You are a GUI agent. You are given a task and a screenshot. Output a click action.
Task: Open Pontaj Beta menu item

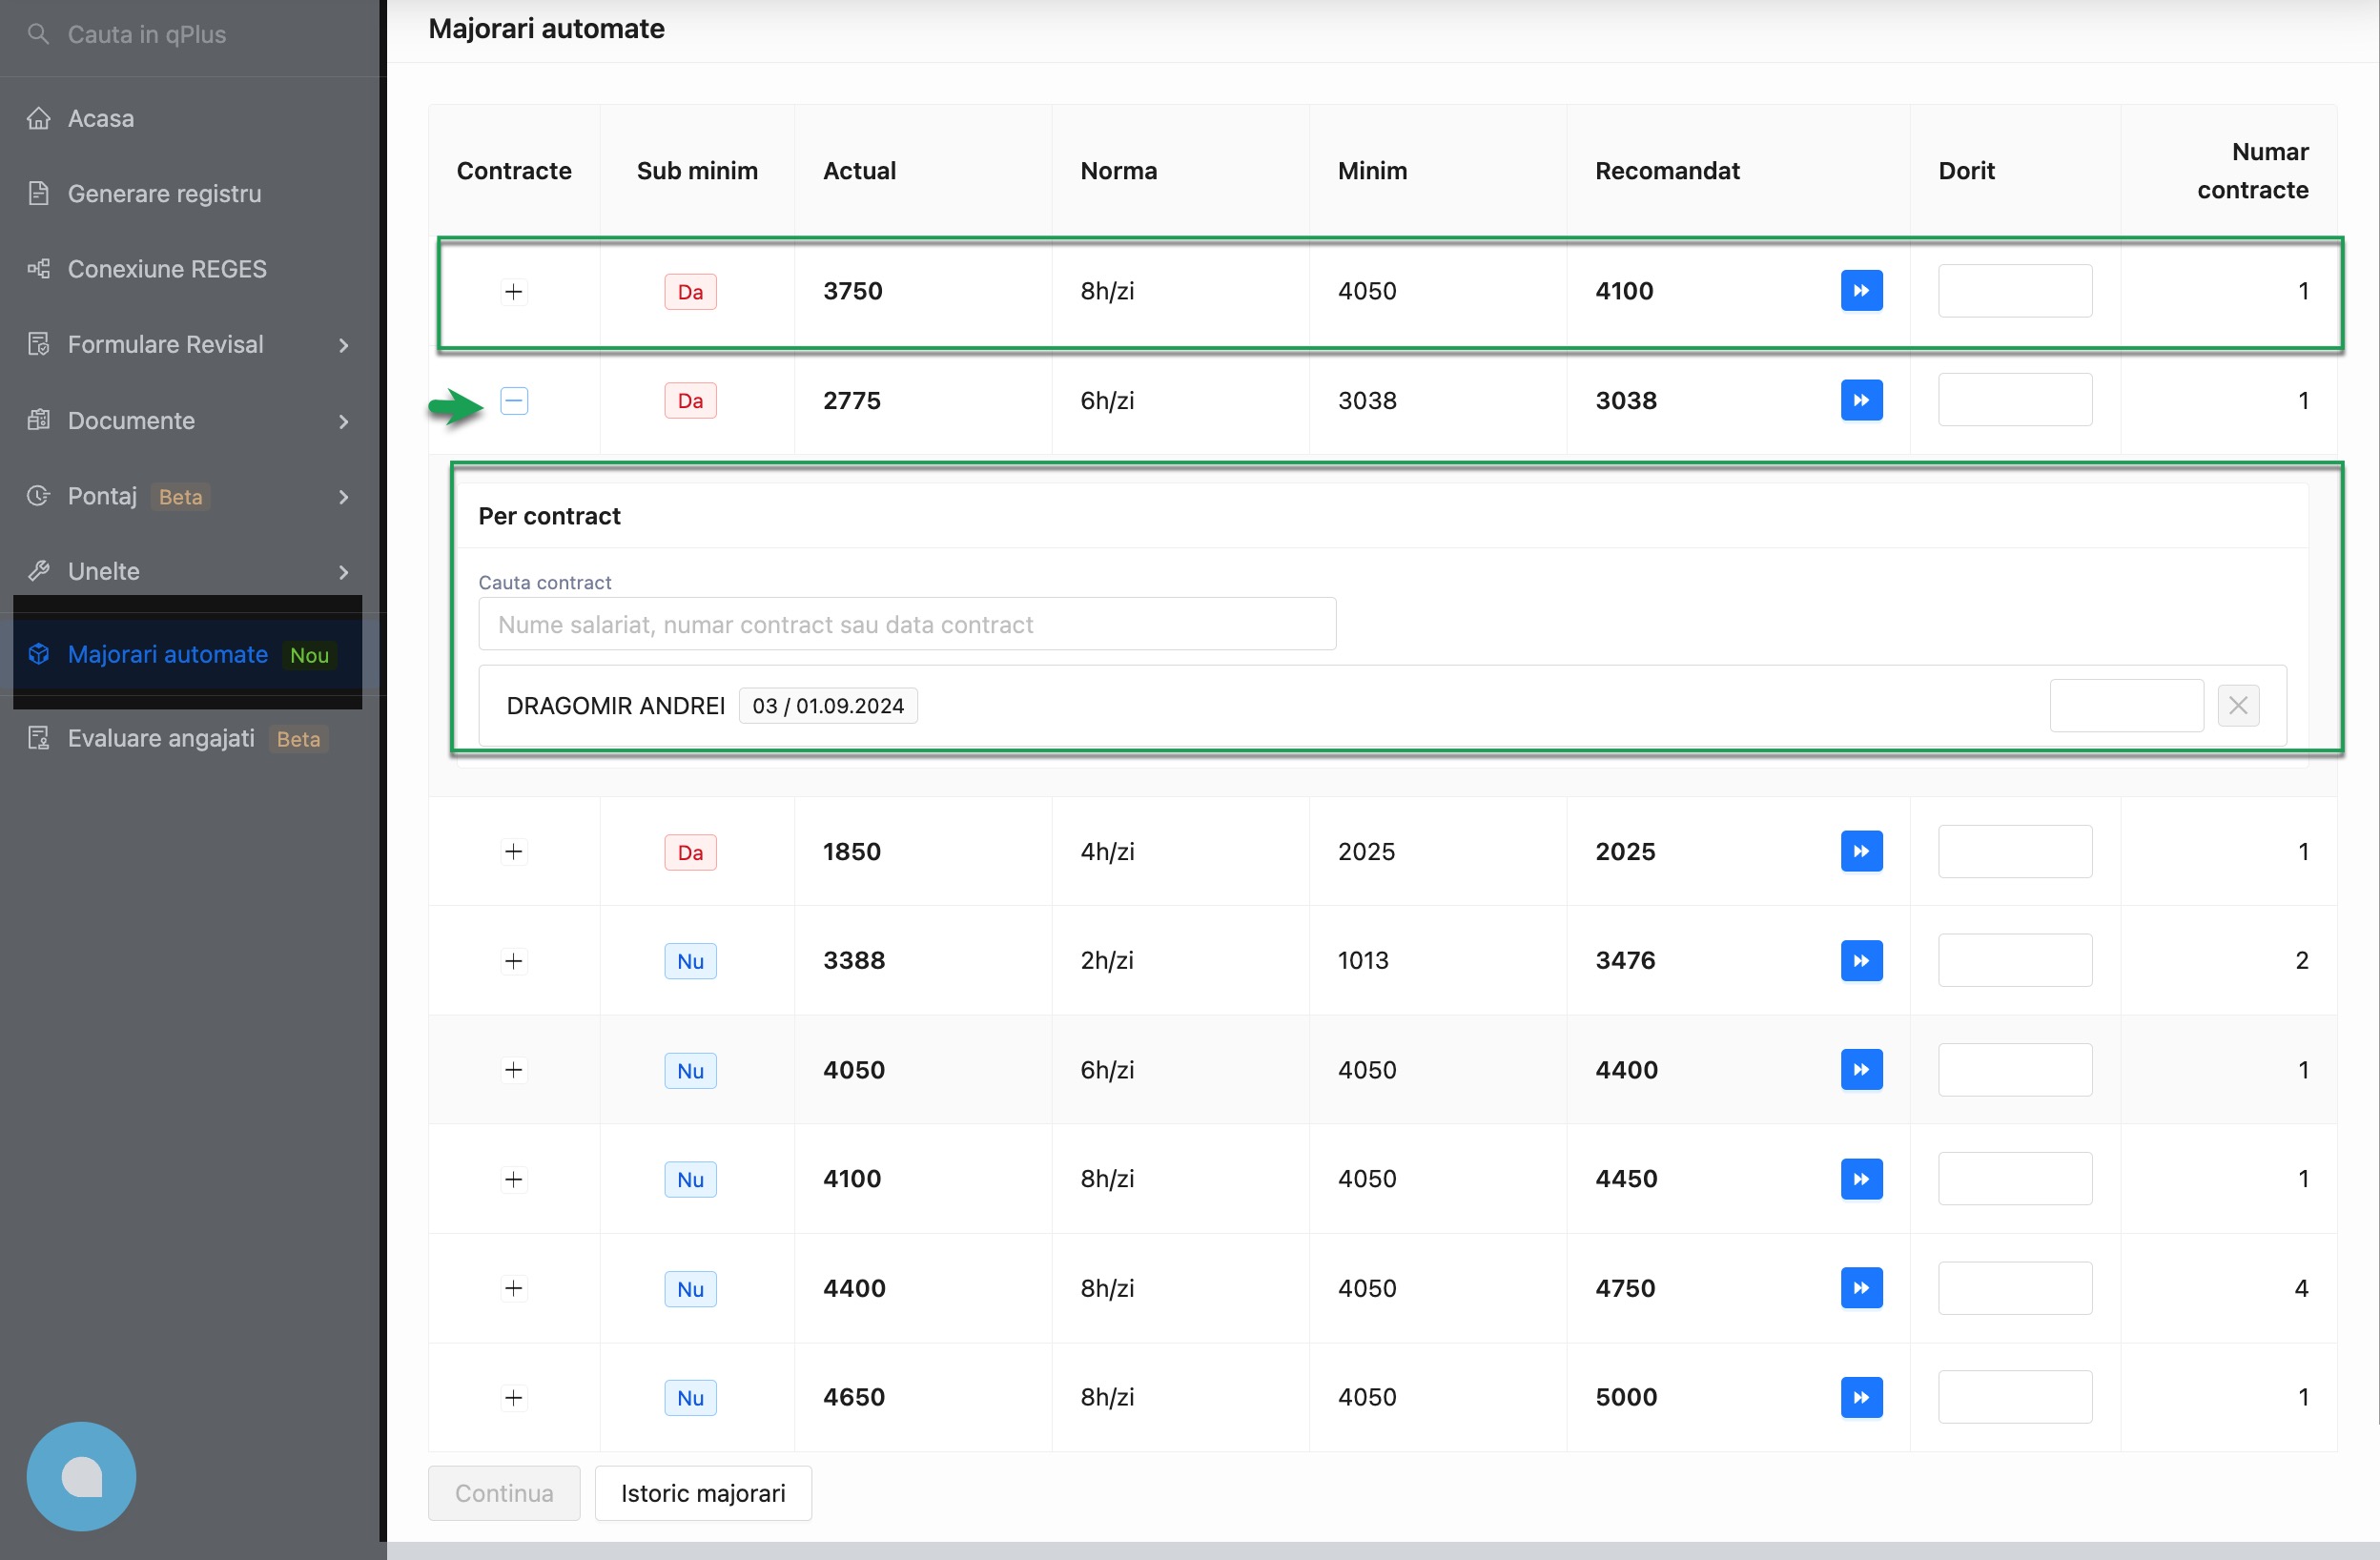(x=190, y=496)
